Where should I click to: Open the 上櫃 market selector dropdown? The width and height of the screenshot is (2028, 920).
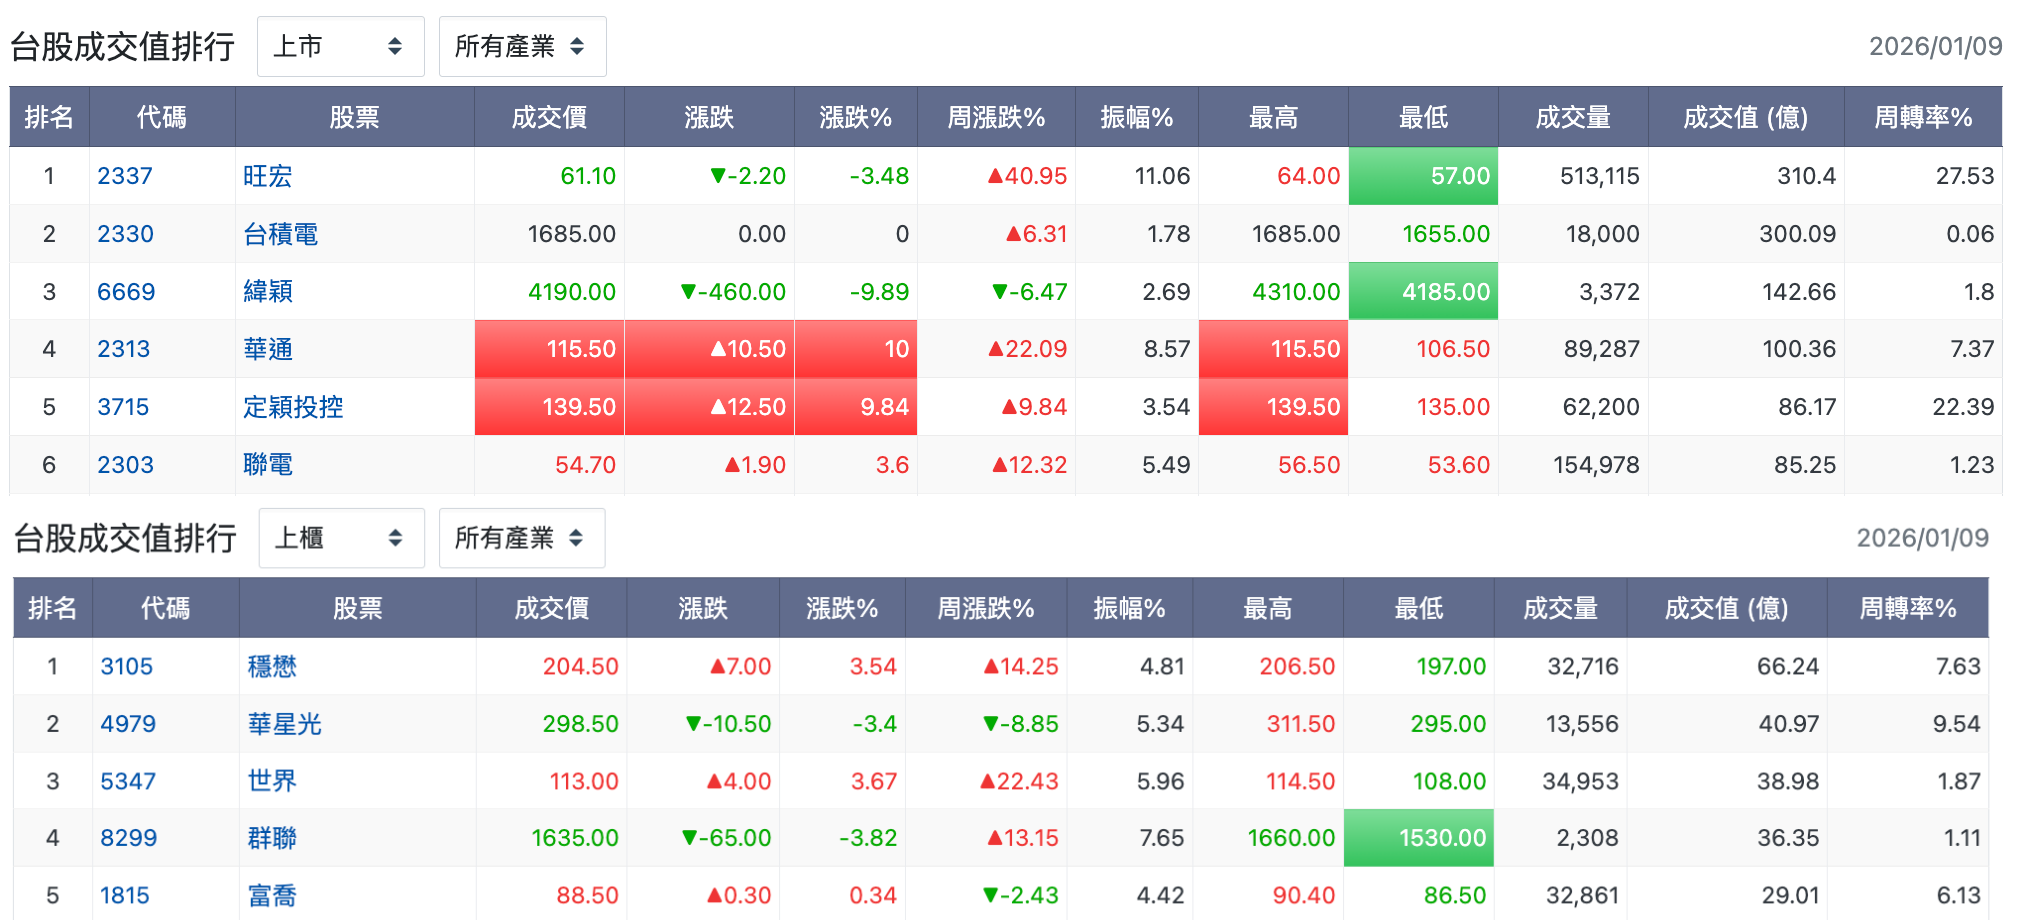tap(341, 538)
